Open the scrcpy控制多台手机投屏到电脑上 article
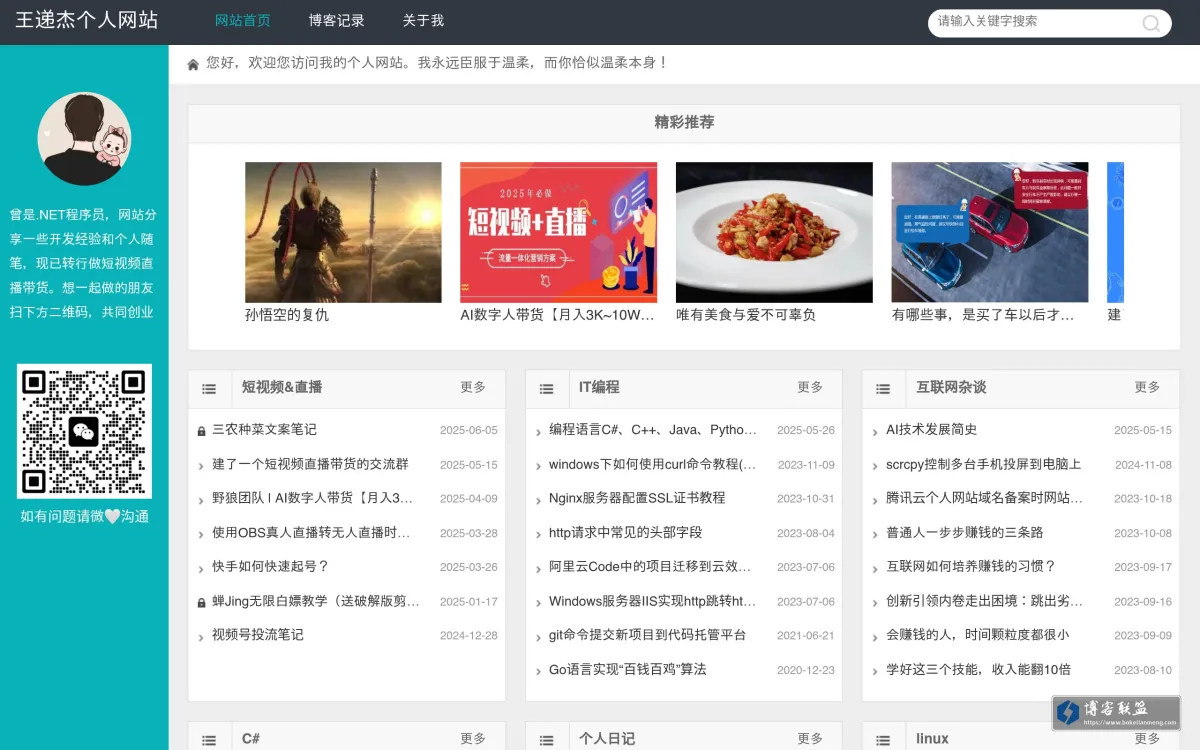The image size is (1200, 750). point(984,464)
